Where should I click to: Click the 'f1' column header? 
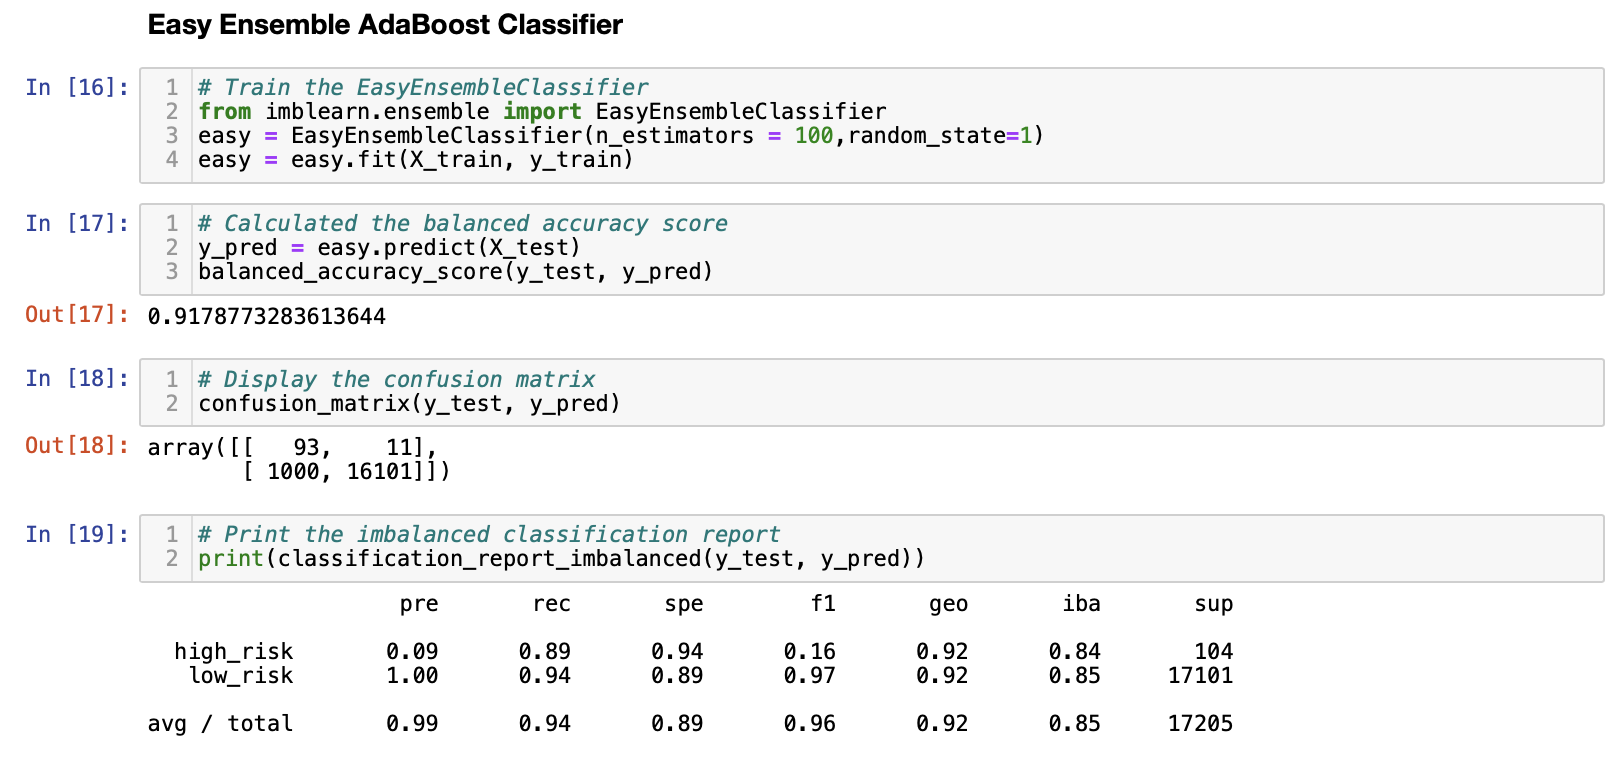click(823, 603)
